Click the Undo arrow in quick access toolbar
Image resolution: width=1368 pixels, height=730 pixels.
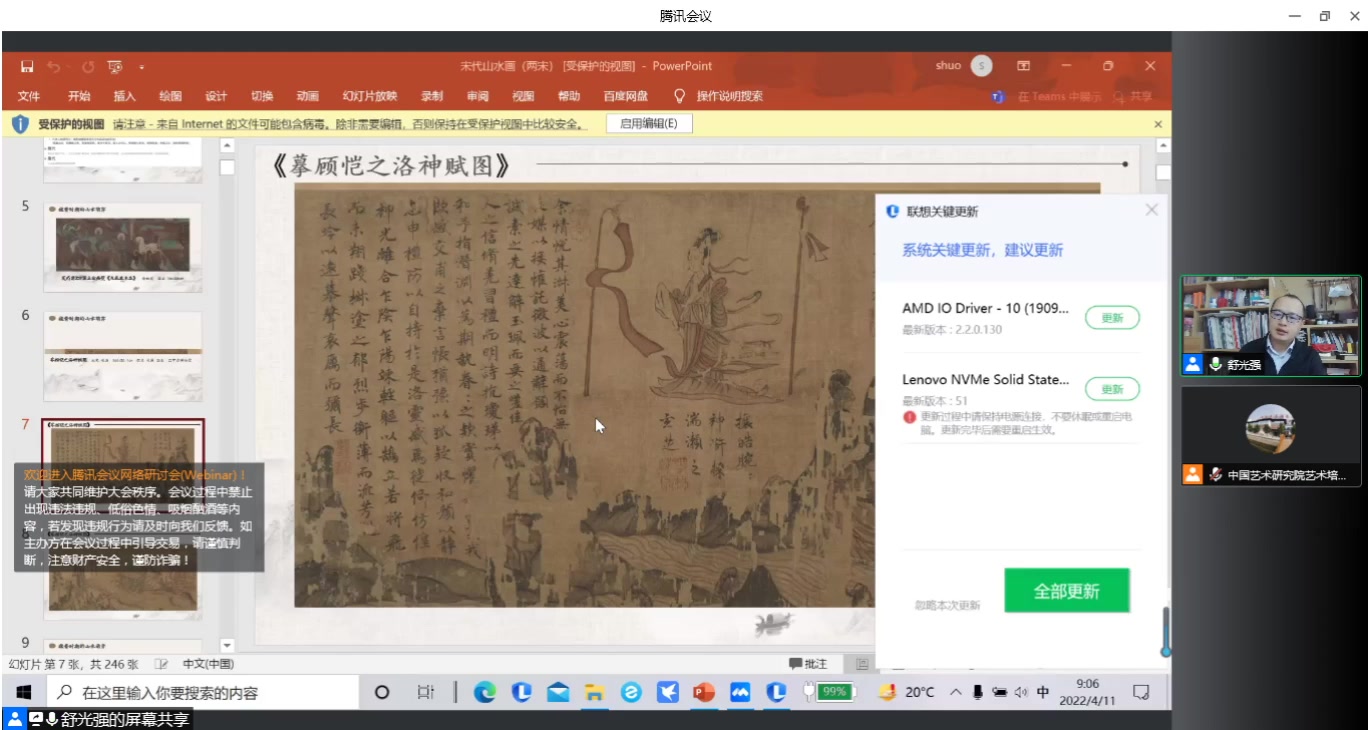[x=53, y=67]
